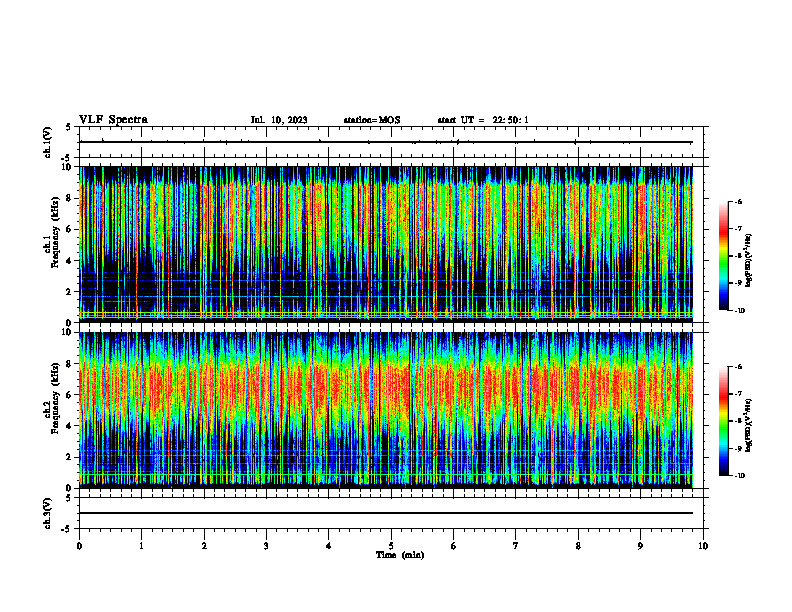This screenshot has width=792, height=612.
Task: Click inside the ch.1 spectrogram panel
Action: tap(385, 244)
